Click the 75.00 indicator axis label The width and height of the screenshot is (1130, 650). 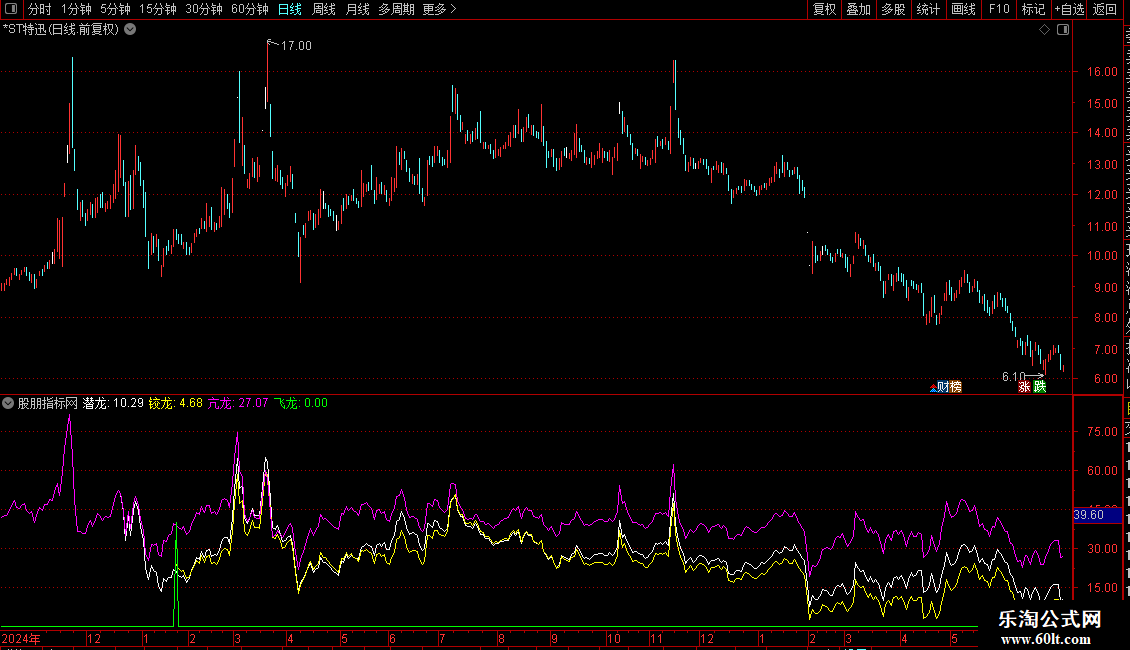pyautogui.click(x=1103, y=432)
